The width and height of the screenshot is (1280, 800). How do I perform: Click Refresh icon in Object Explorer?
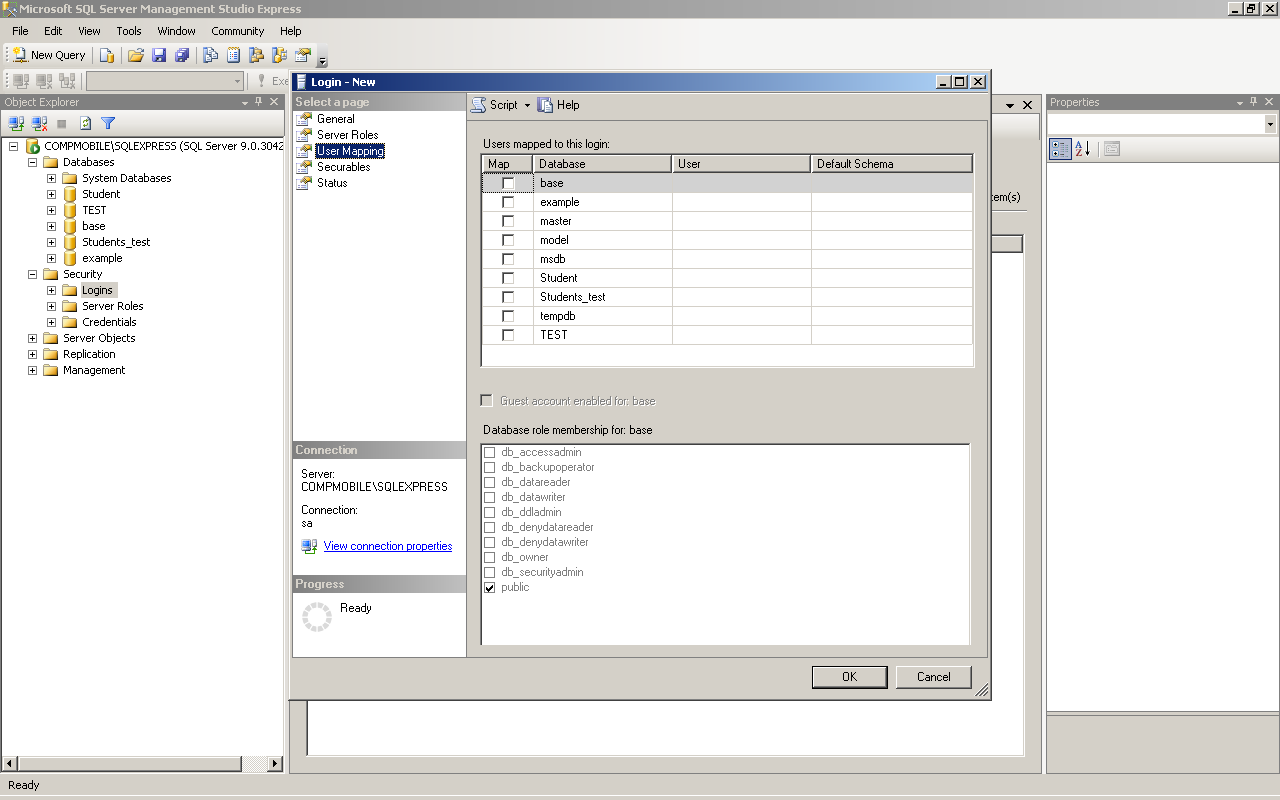click(86, 123)
